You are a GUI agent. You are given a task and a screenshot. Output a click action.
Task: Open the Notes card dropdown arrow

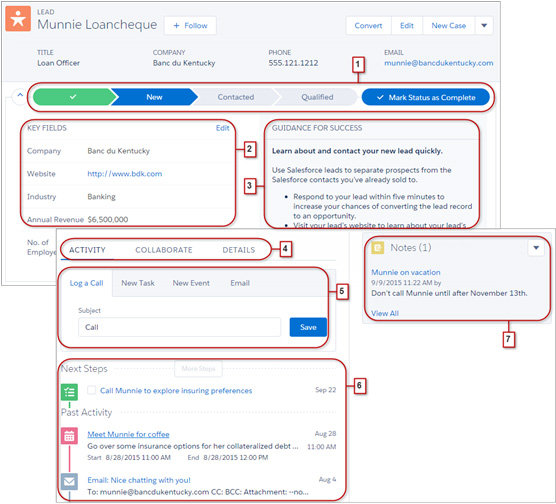tap(536, 248)
